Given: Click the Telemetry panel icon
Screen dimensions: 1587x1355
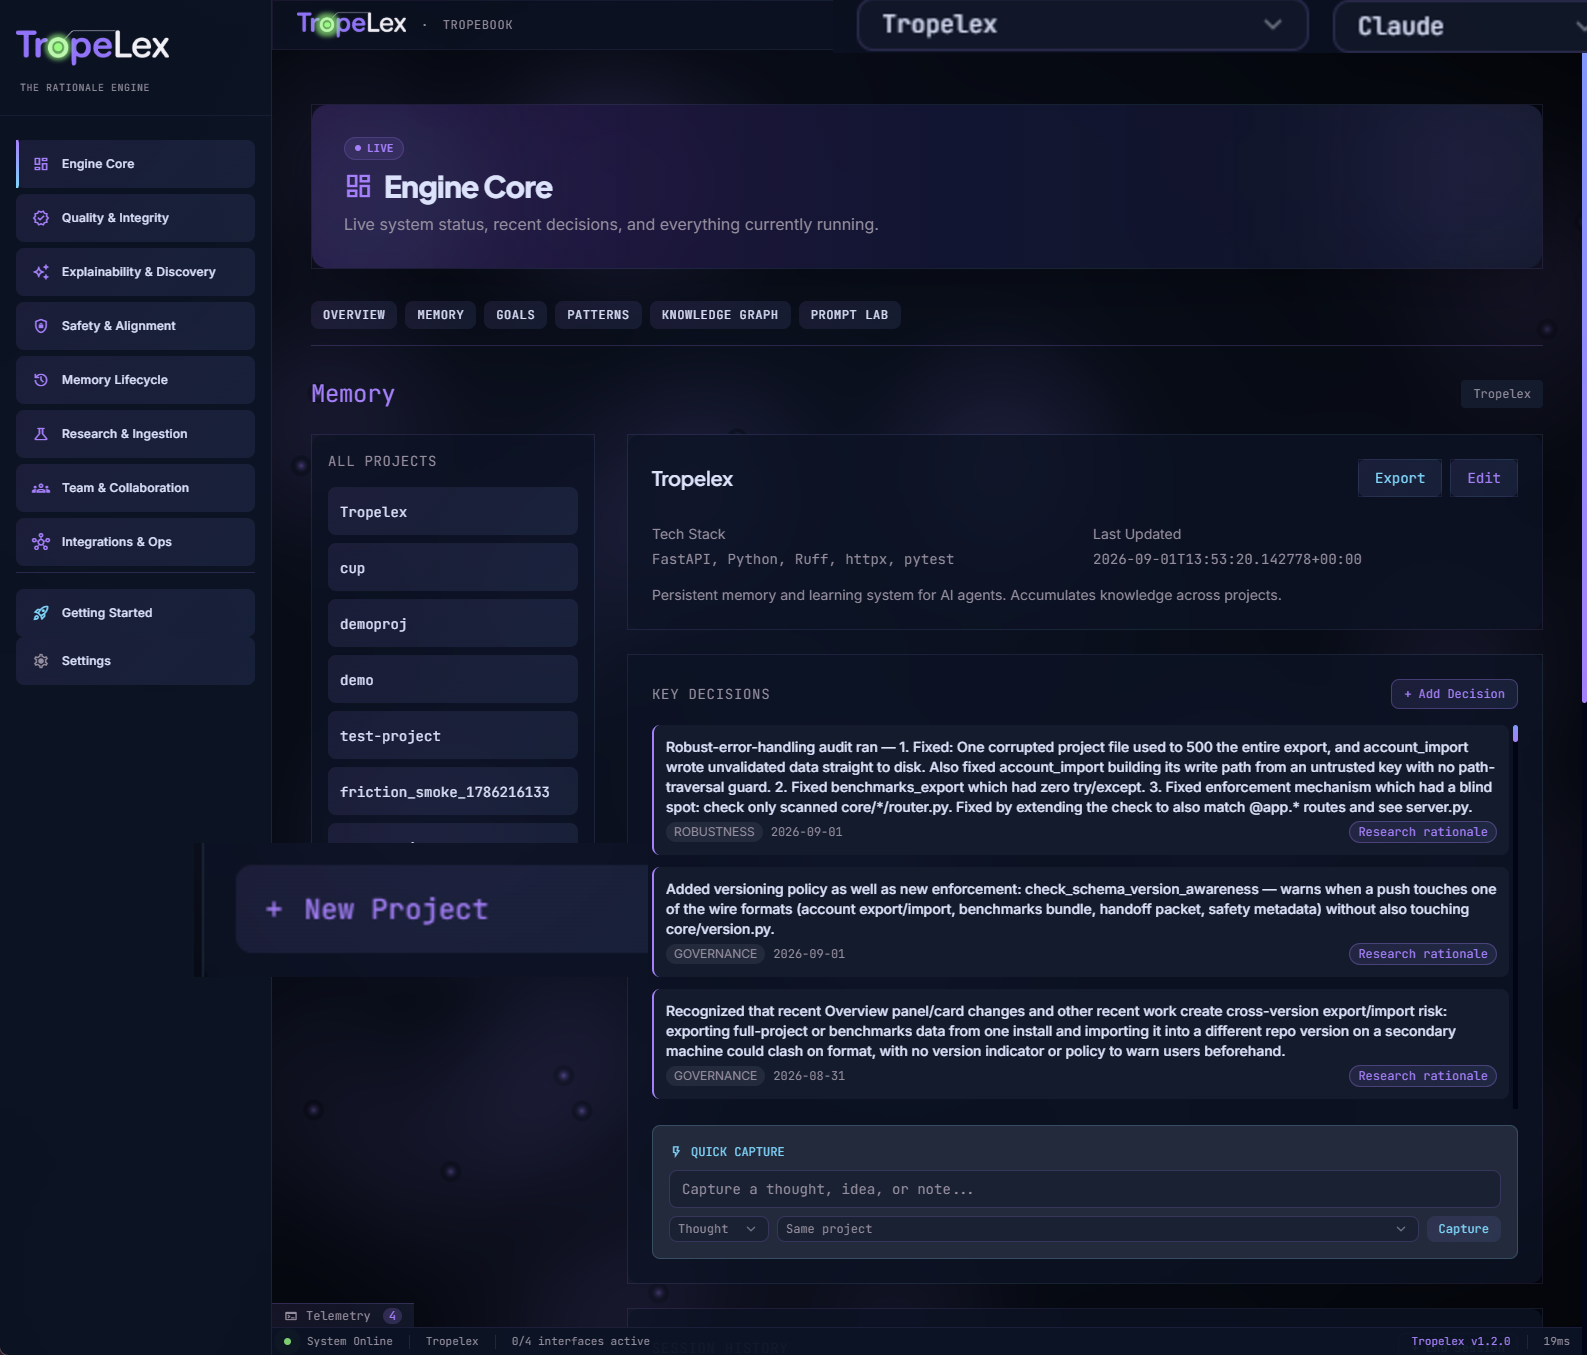Looking at the screenshot, I should (x=291, y=1316).
